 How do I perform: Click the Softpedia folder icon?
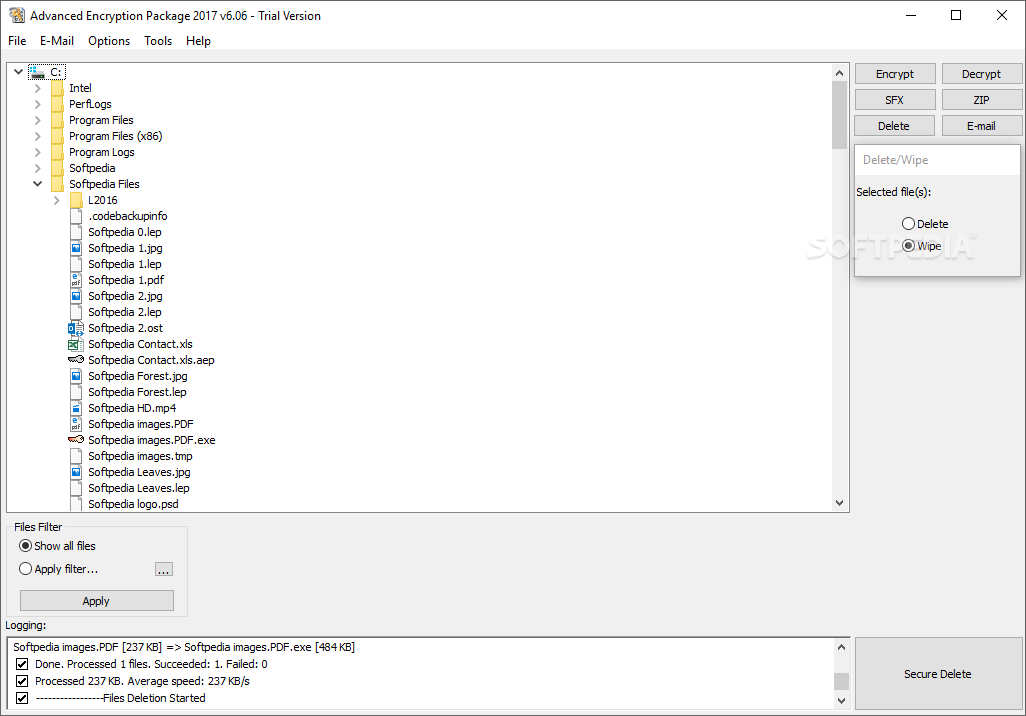tap(58, 168)
